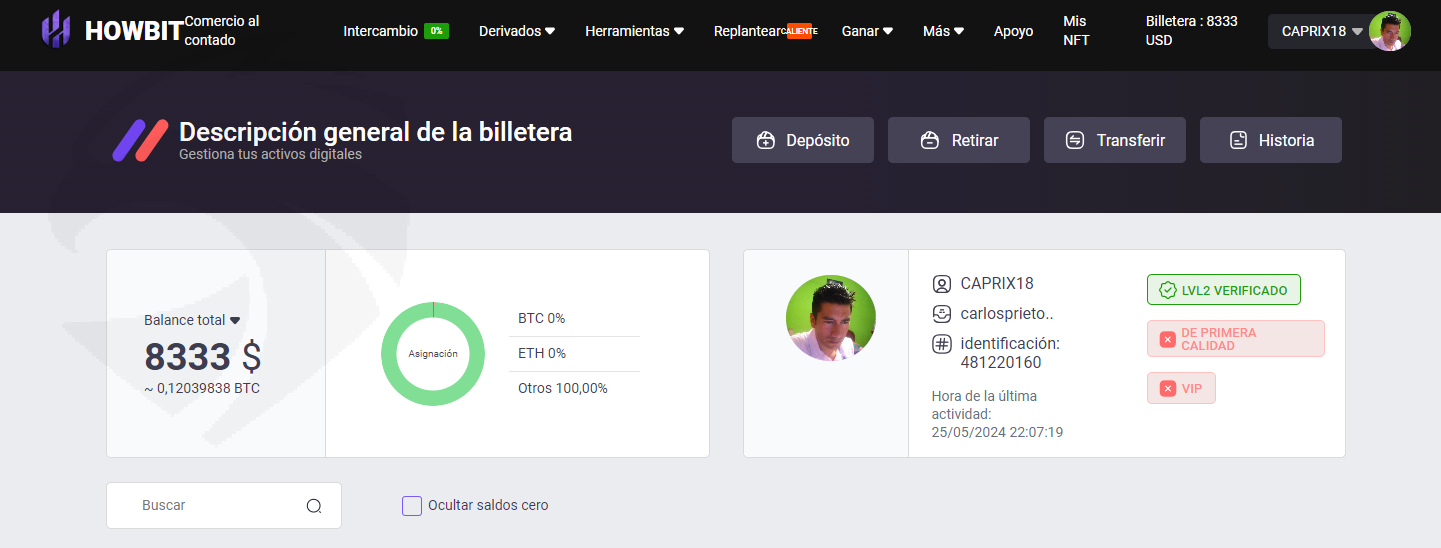This screenshot has height=548, width=1441.
Task: Click the Historia button icon
Action: [1238, 140]
